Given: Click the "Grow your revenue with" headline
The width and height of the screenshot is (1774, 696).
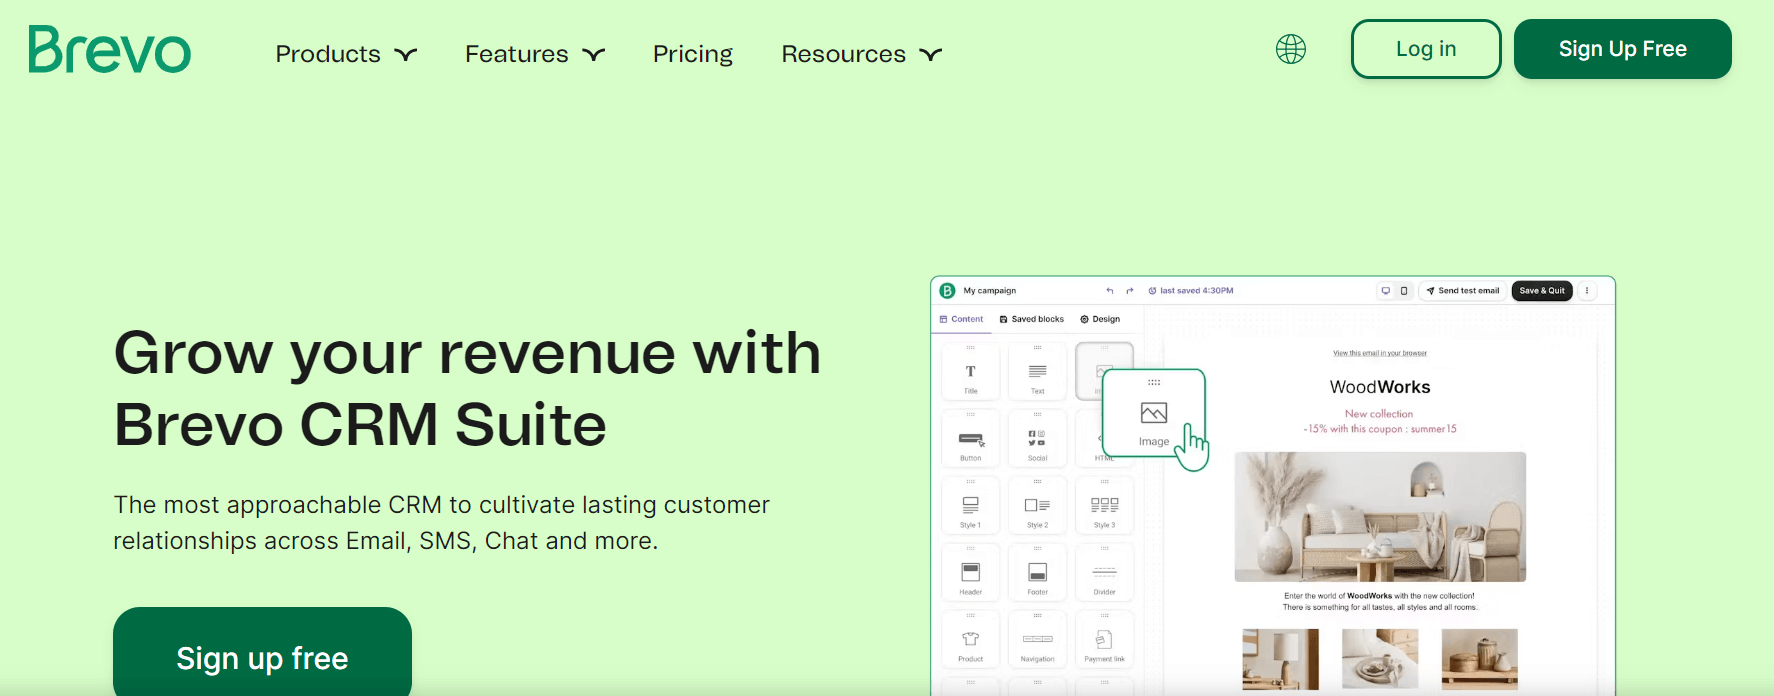Looking at the screenshot, I should (467, 353).
